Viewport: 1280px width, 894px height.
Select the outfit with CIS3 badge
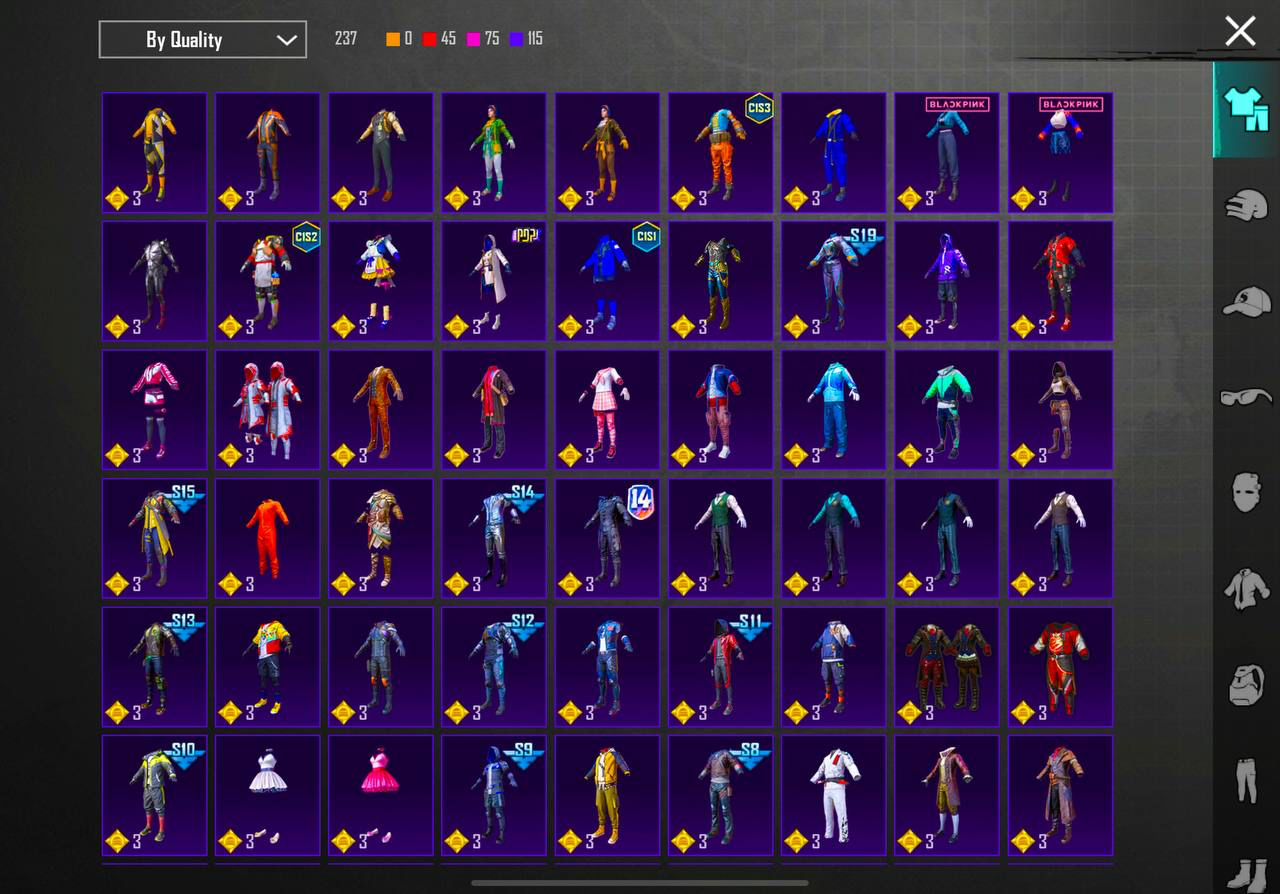coord(720,153)
